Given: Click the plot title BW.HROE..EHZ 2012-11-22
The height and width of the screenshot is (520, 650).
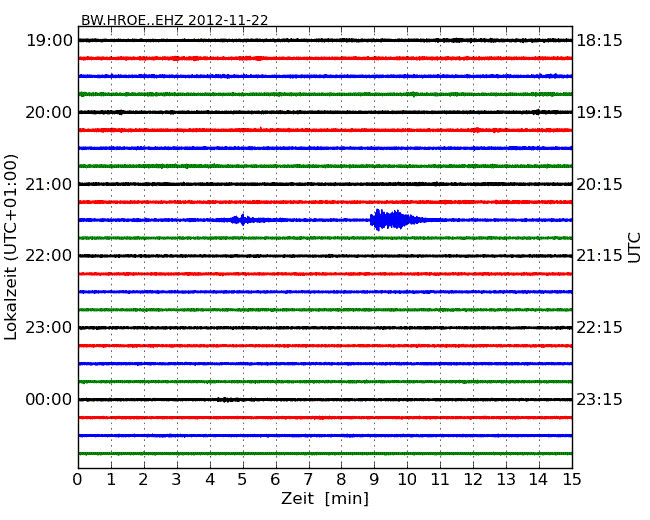Looking at the screenshot, I should [x=175, y=20].
